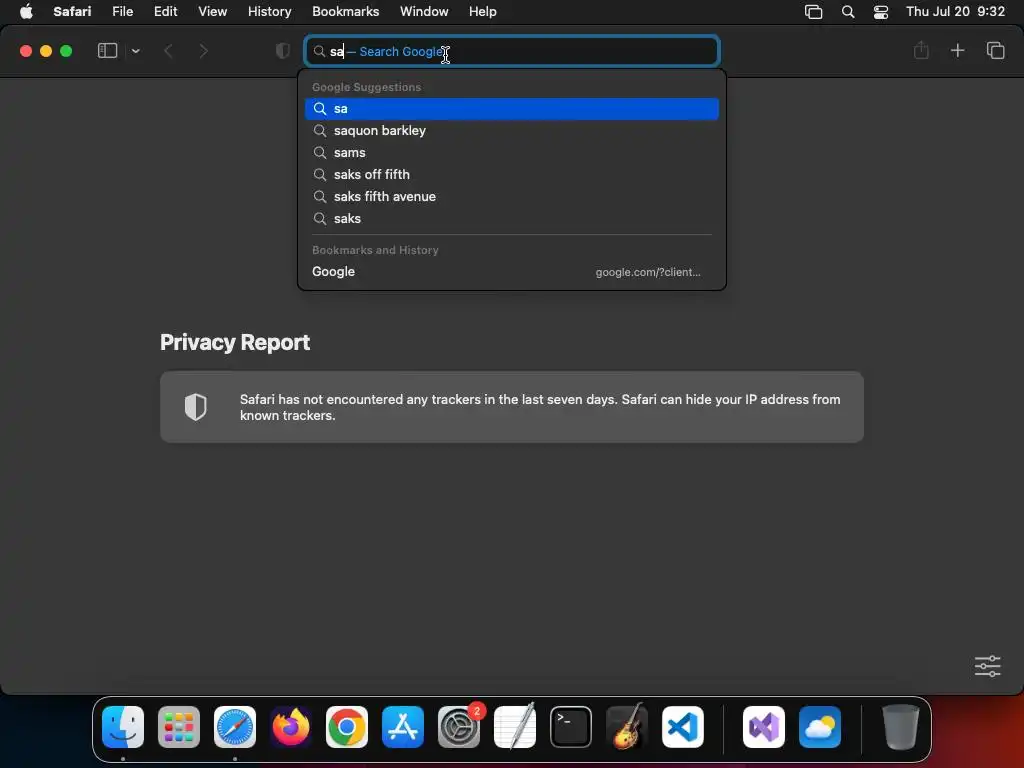
Task: Open the App Store from the Dock
Action: [x=403, y=727]
